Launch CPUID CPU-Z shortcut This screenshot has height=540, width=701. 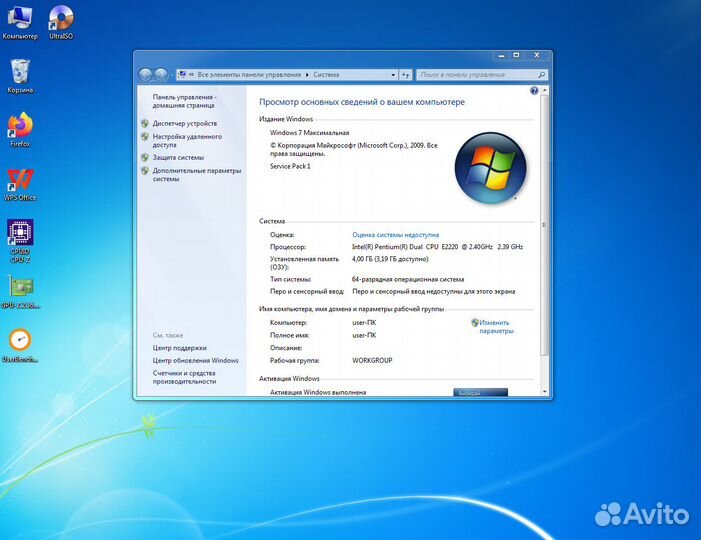pos(20,240)
